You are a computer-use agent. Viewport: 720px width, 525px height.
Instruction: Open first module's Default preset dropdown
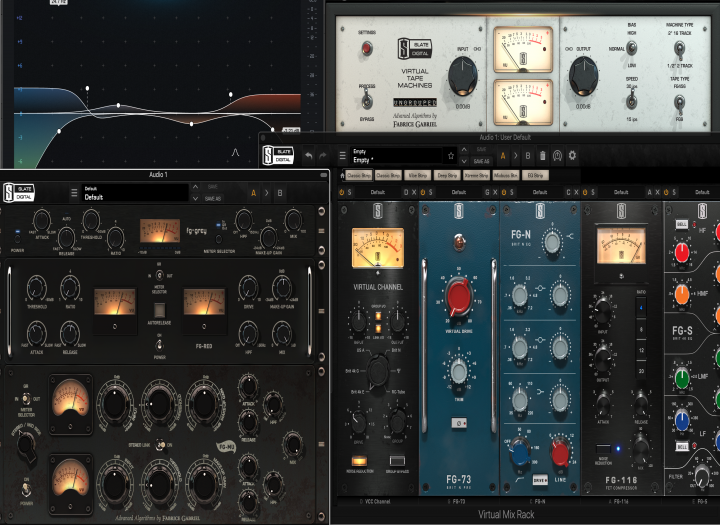(x=378, y=192)
